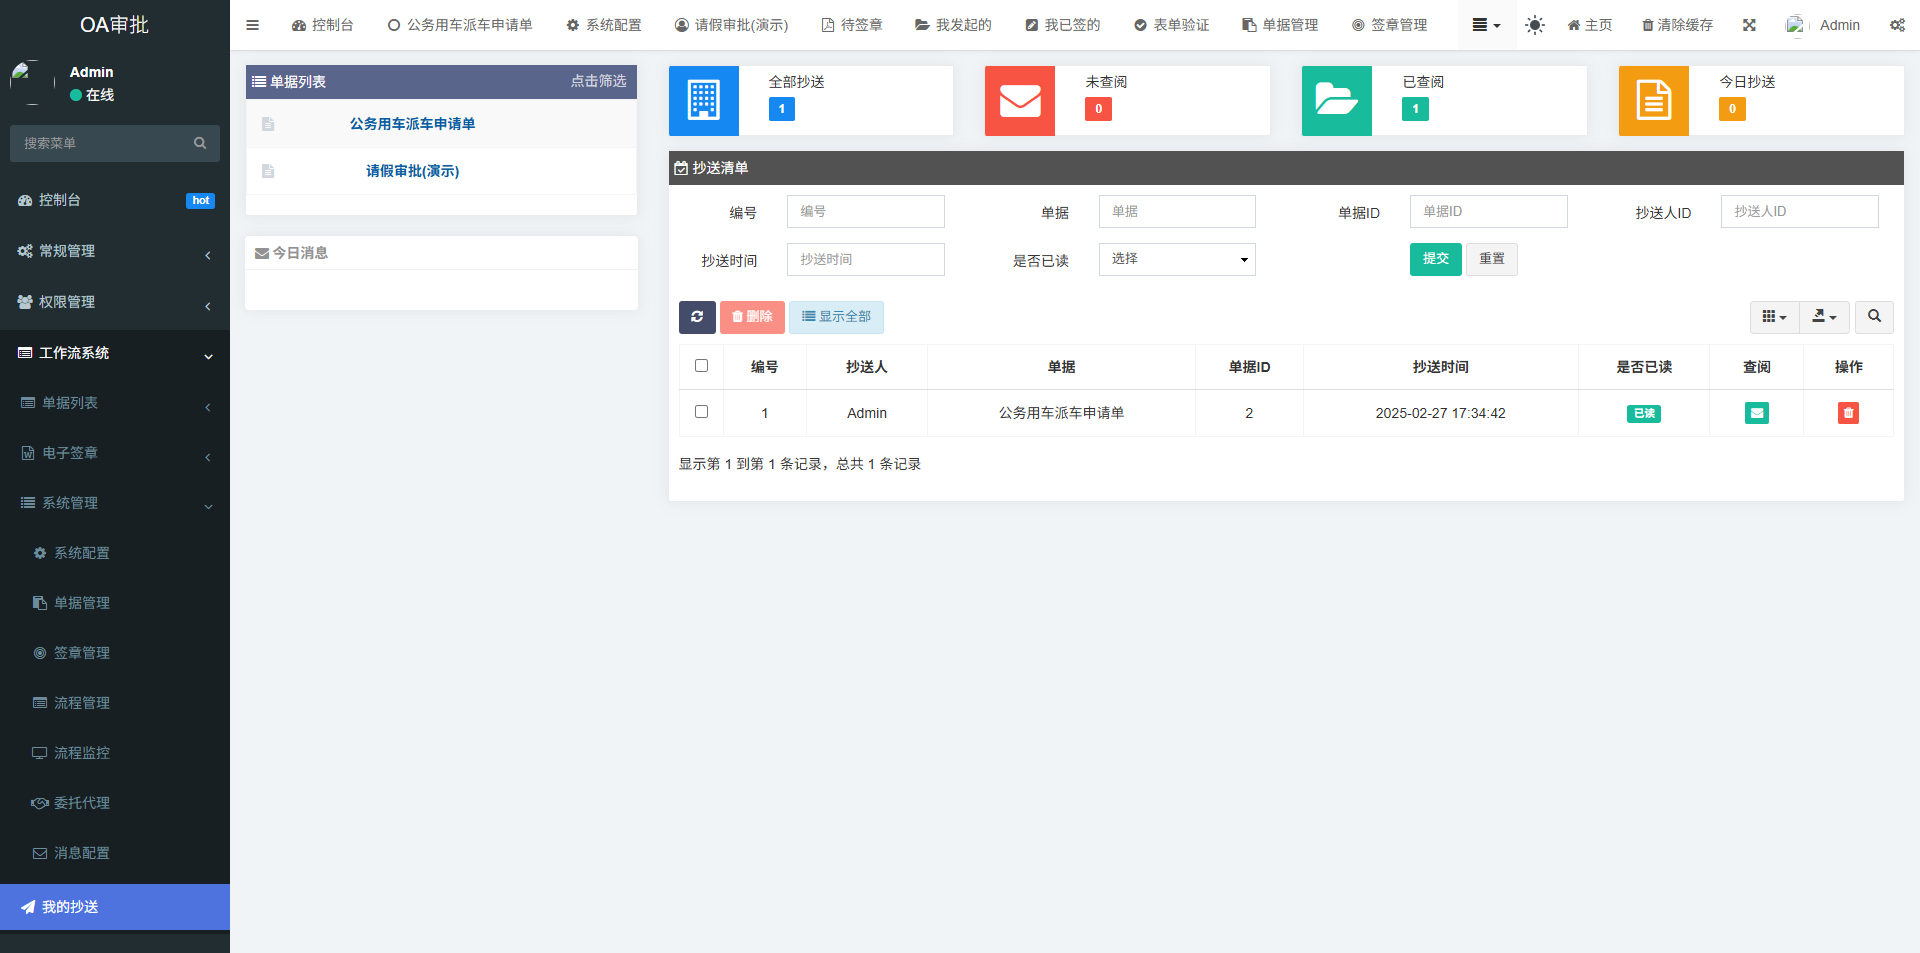Click the hamburger sidebar collapse icon

[x=253, y=25]
